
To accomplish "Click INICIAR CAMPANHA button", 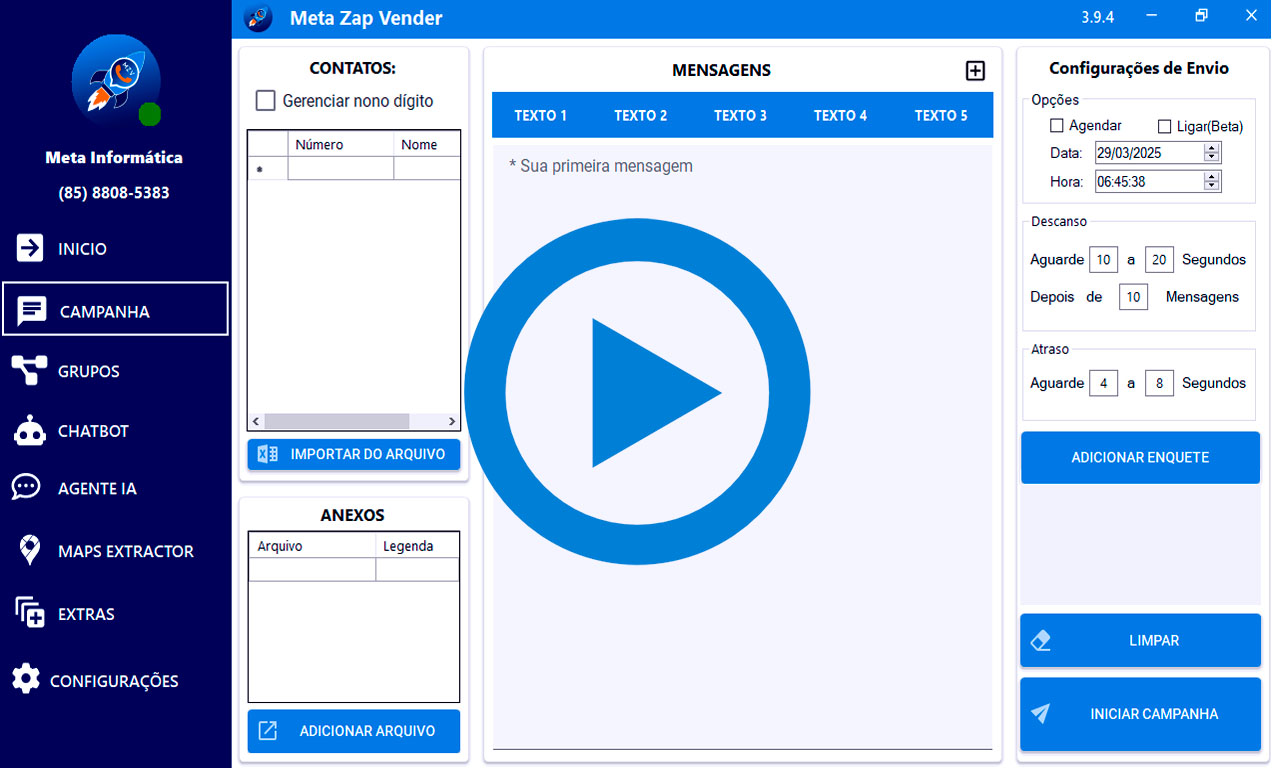I will [x=1140, y=714].
